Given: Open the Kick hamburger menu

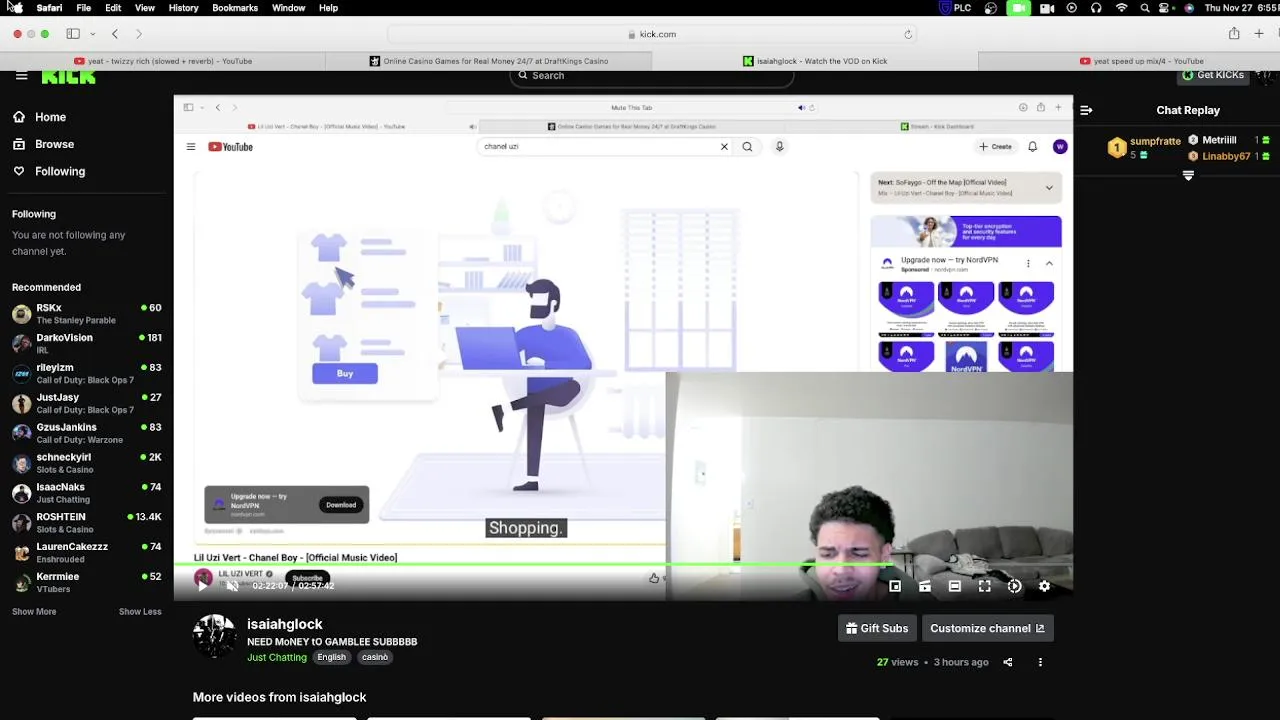Looking at the screenshot, I should (x=21, y=76).
